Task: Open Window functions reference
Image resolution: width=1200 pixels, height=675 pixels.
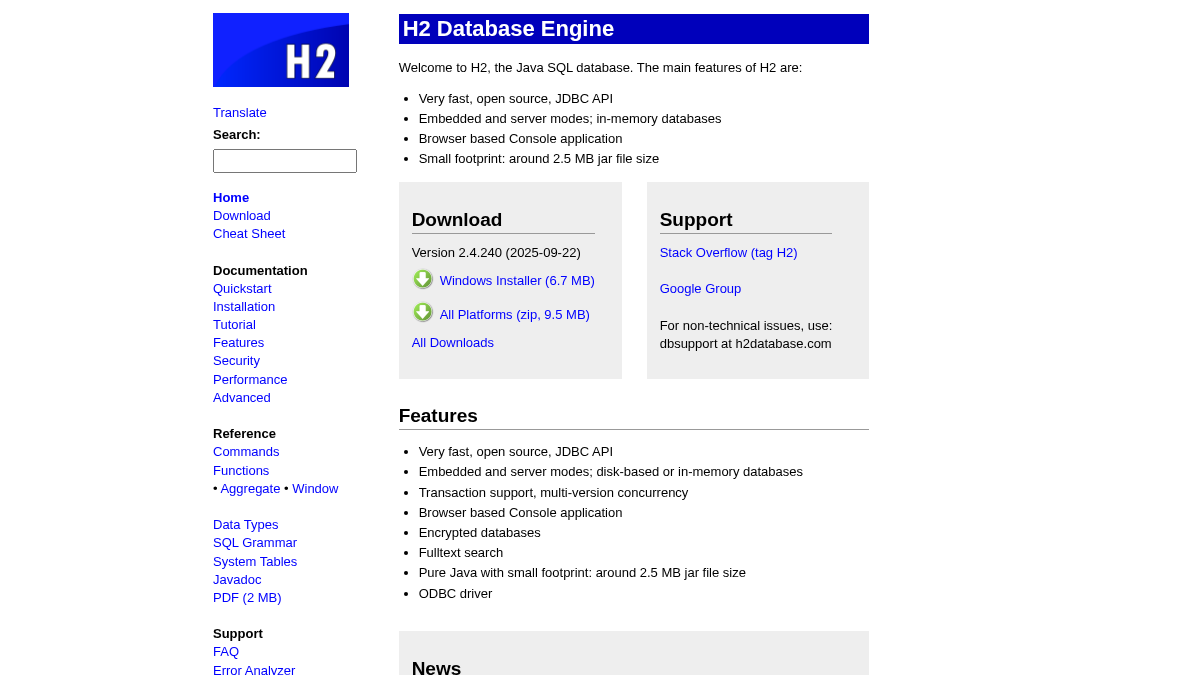Action: coord(315,489)
